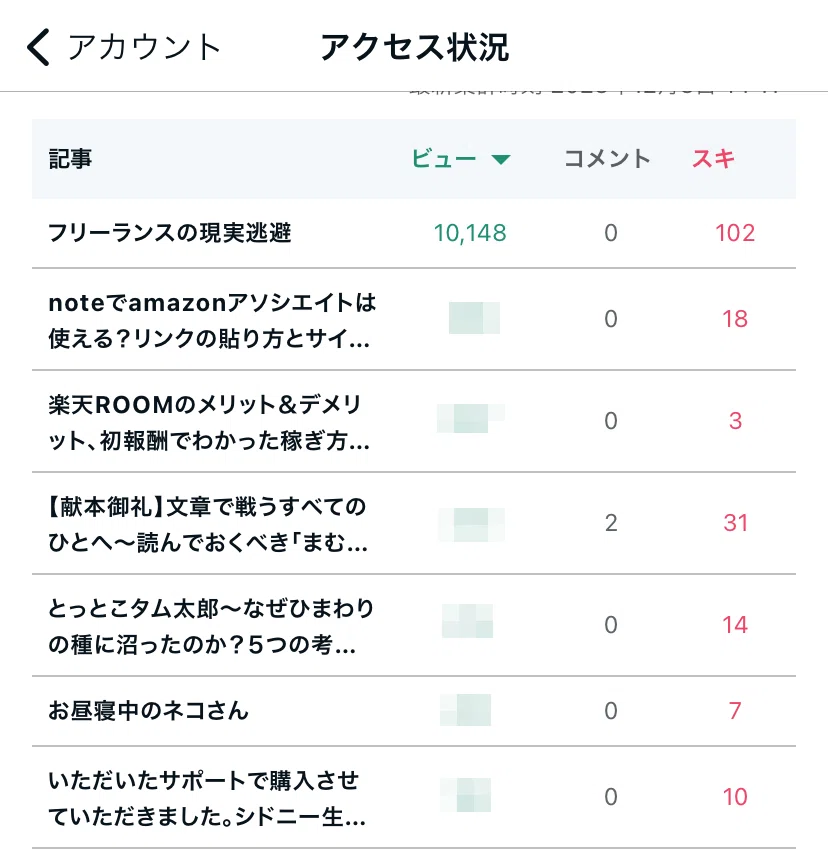Click the アクセス状況 page title

414,47
